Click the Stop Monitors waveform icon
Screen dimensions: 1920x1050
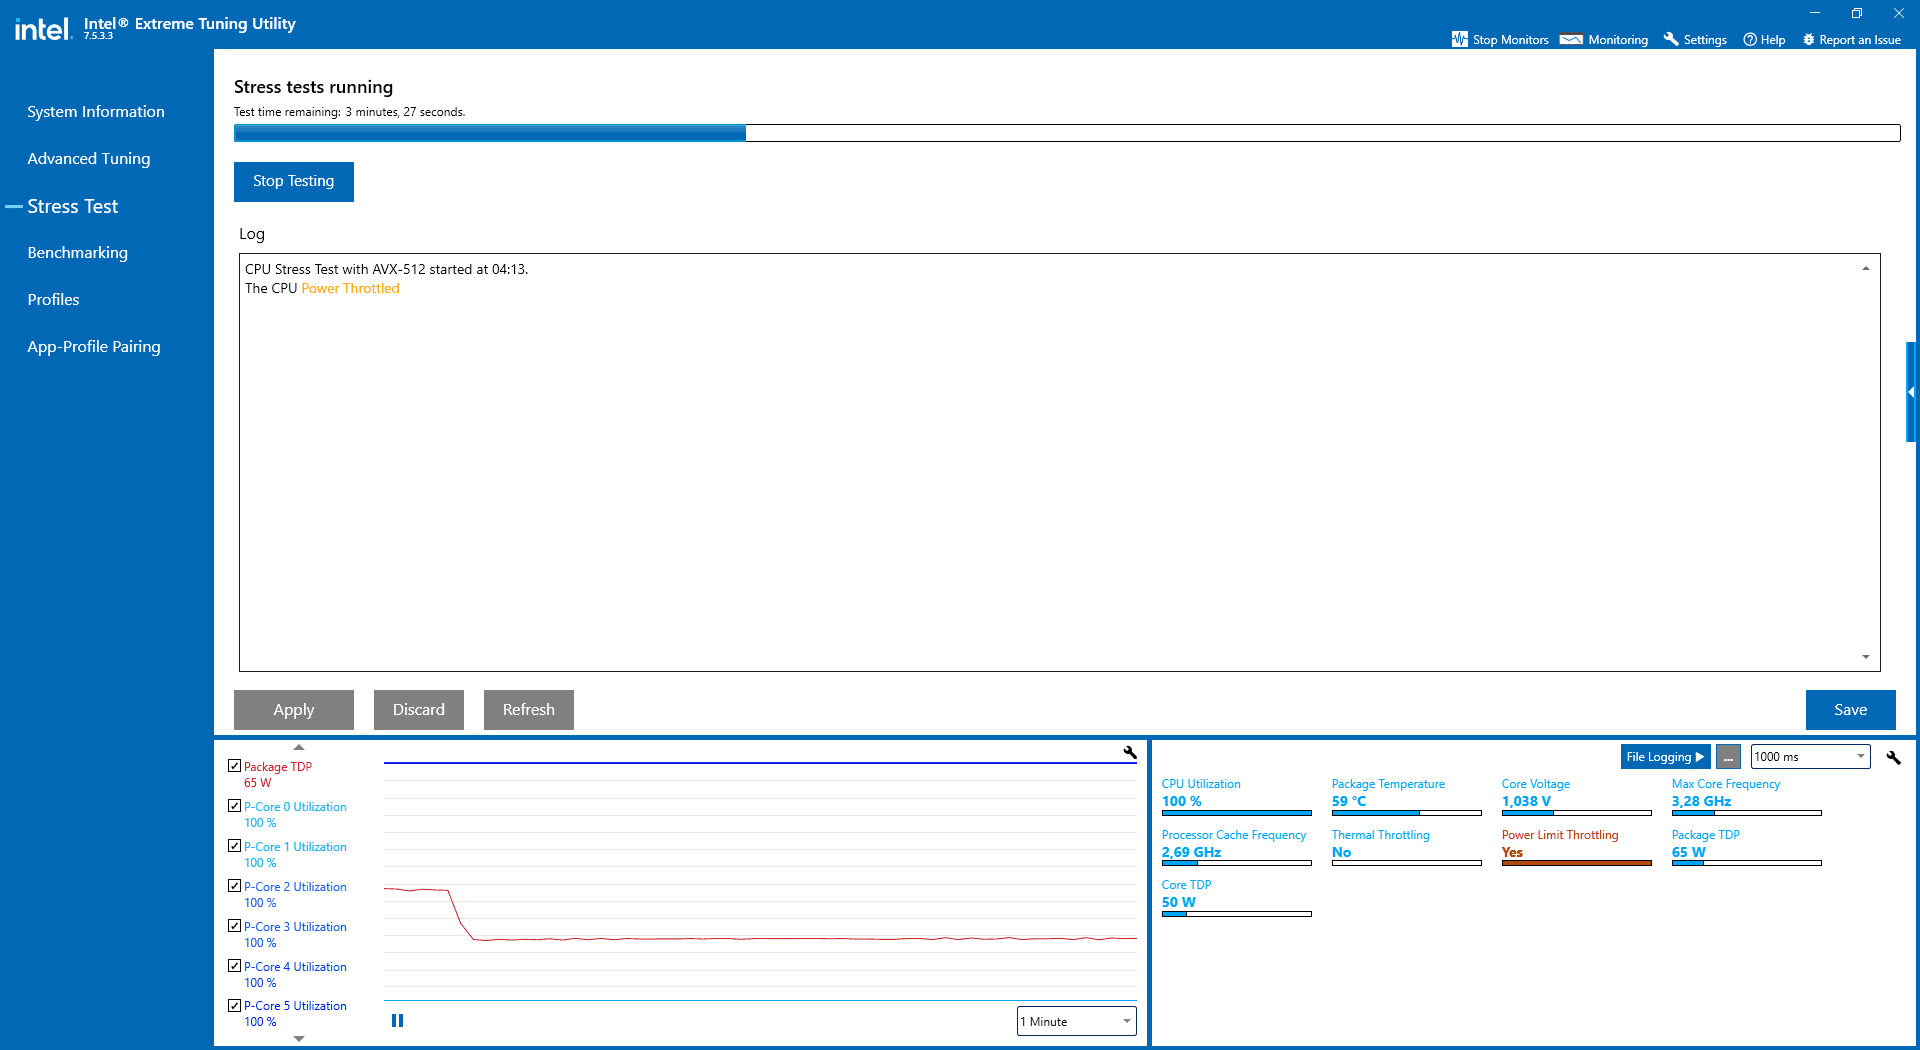pos(1459,39)
